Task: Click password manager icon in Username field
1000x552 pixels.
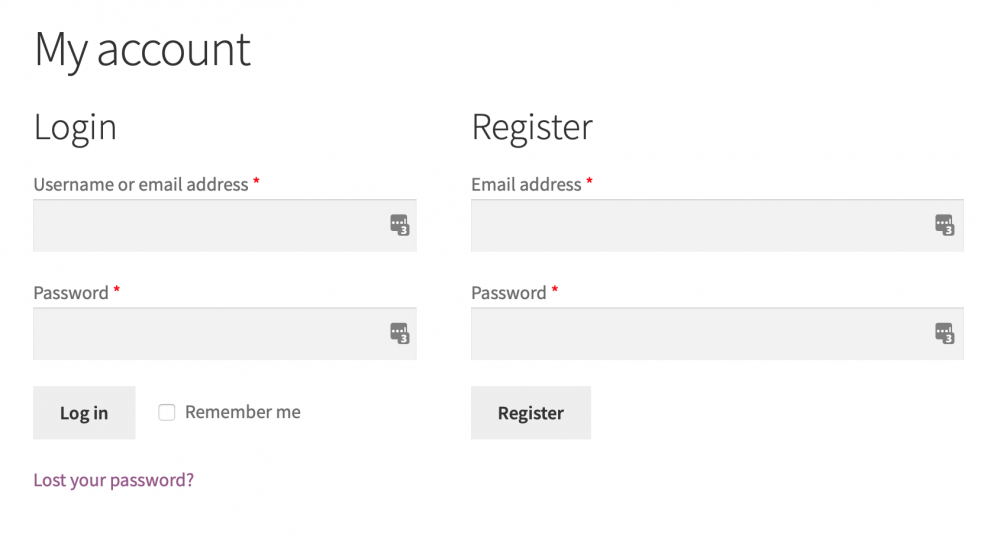Action: tap(399, 224)
